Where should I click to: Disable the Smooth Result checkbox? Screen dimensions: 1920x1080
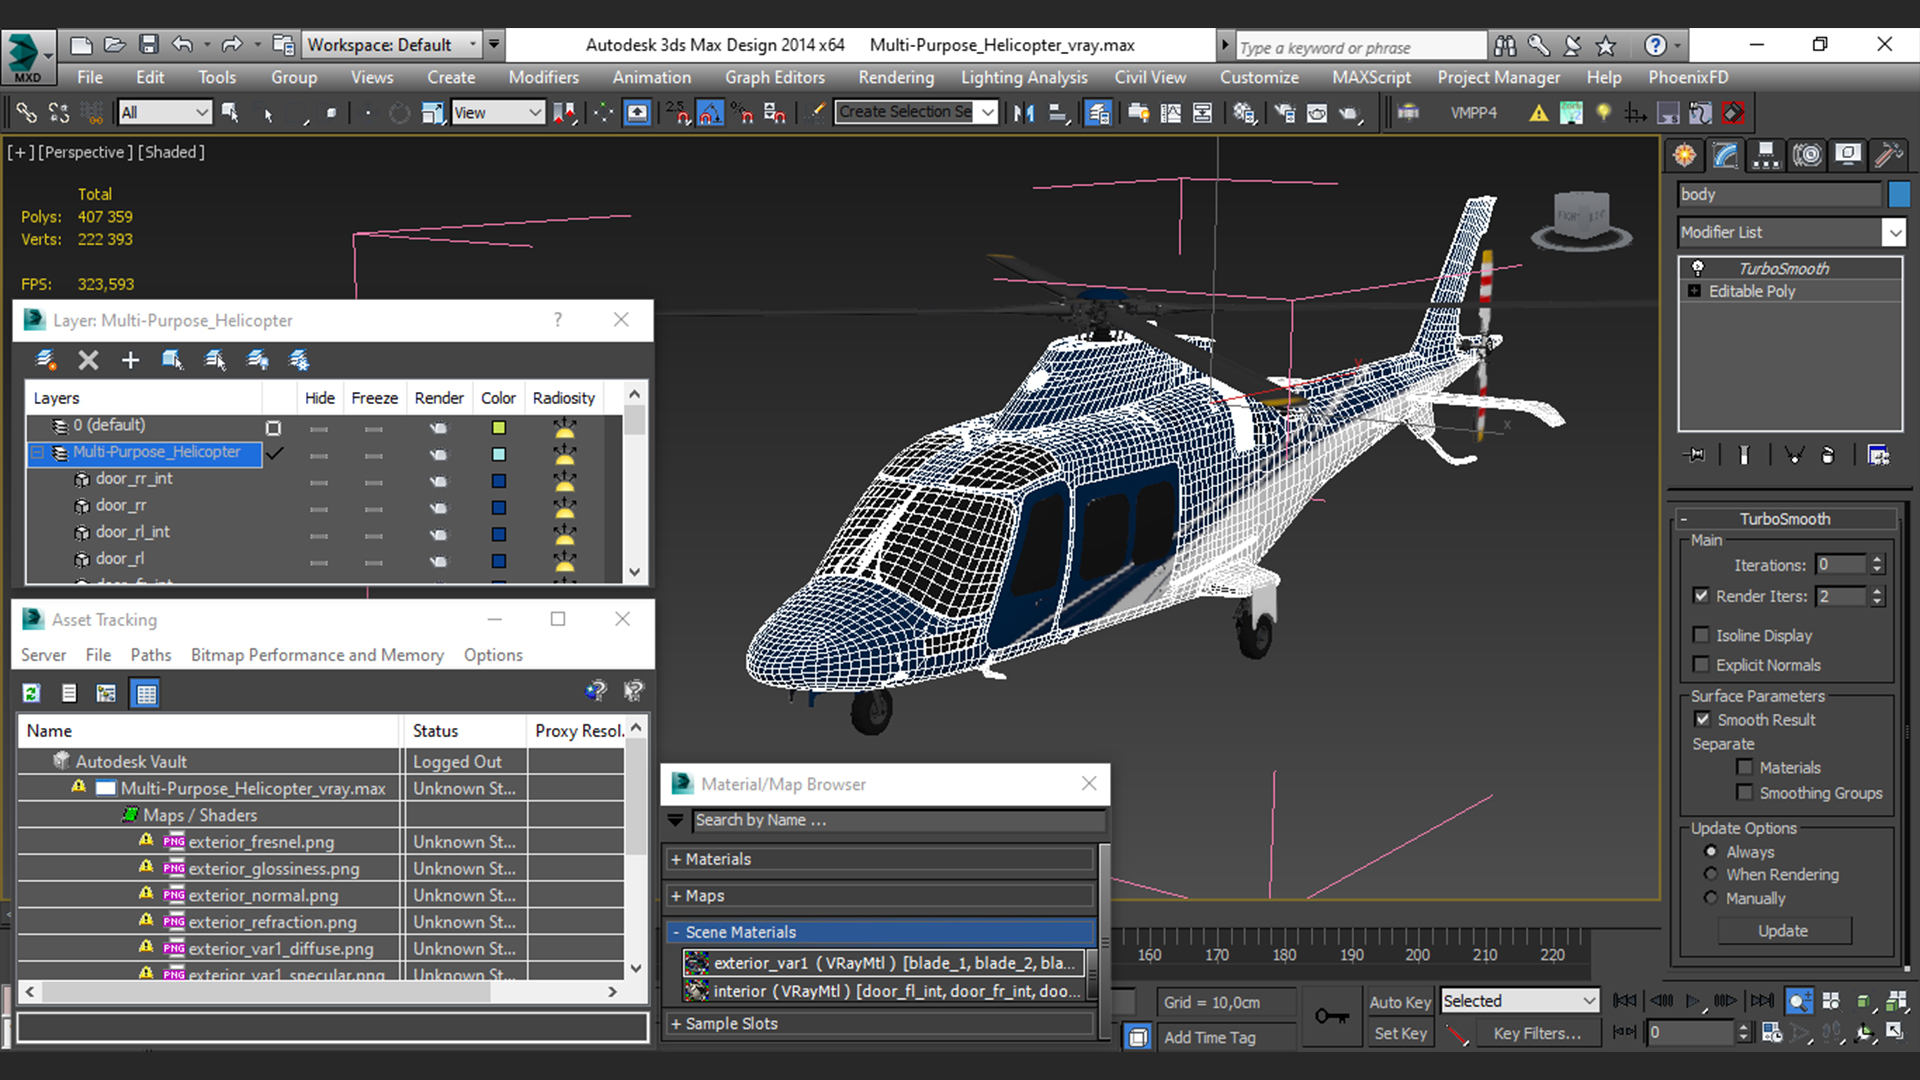[x=1702, y=719]
